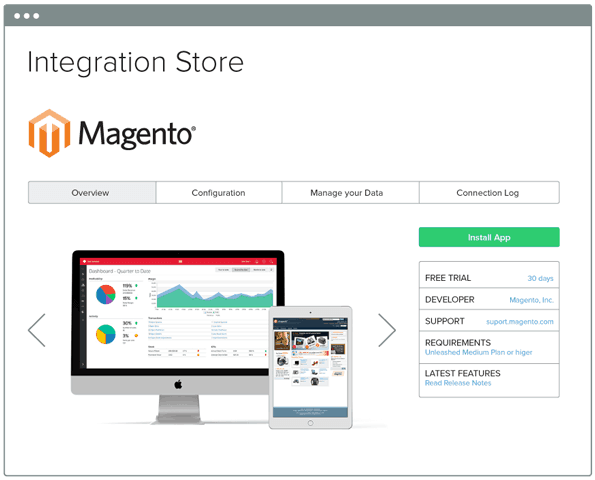Click the three-dot window control in title bar

tap(27, 16)
